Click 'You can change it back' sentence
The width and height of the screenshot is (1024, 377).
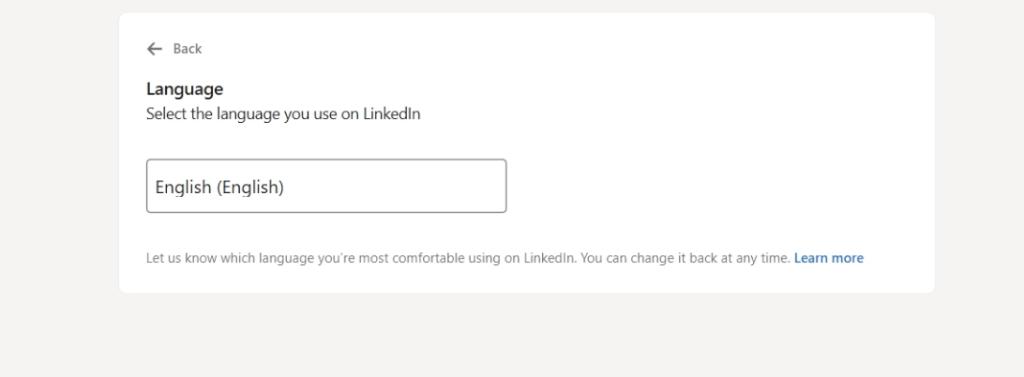coord(686,258)
